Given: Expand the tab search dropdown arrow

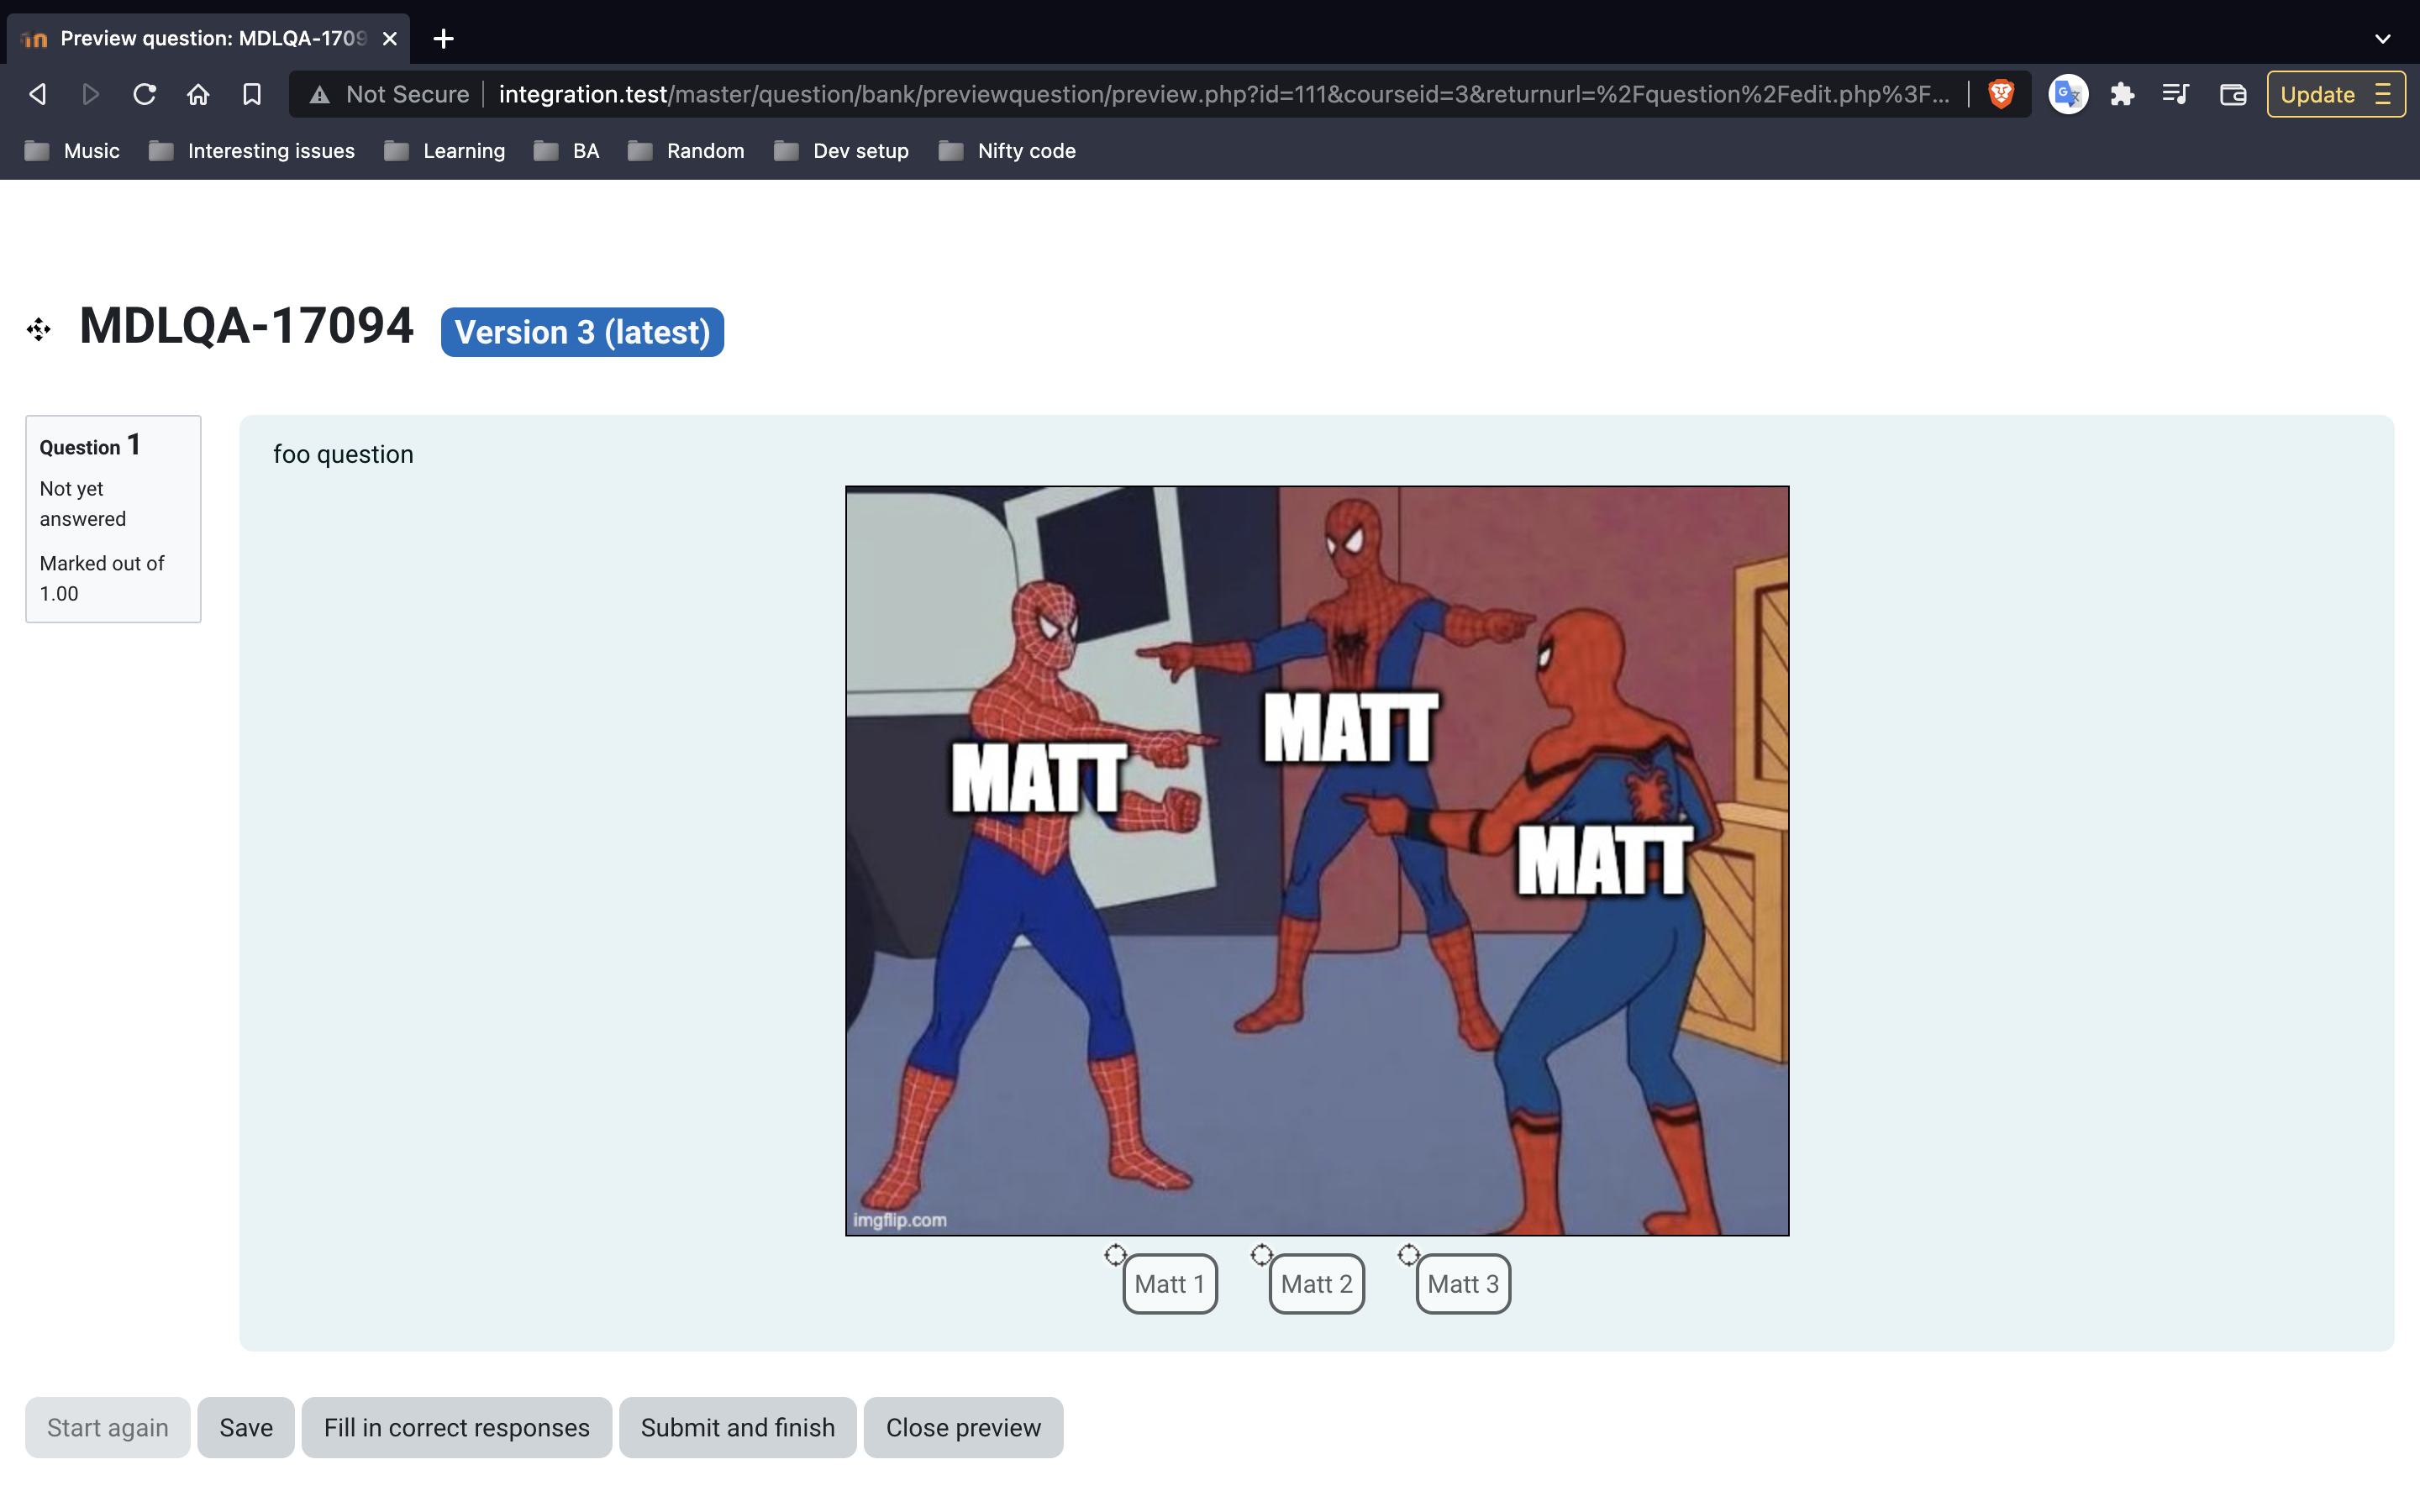Looking at the screenshot, I should click(x=2383, y=38).
